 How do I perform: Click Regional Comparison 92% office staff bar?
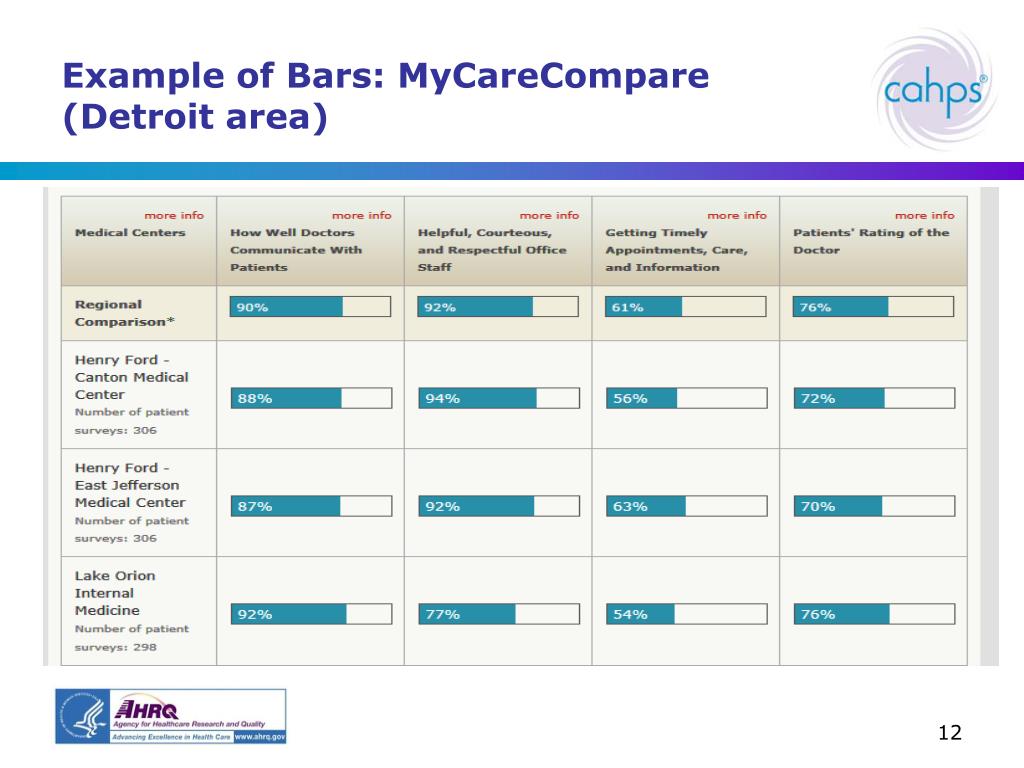pos(498,307)
